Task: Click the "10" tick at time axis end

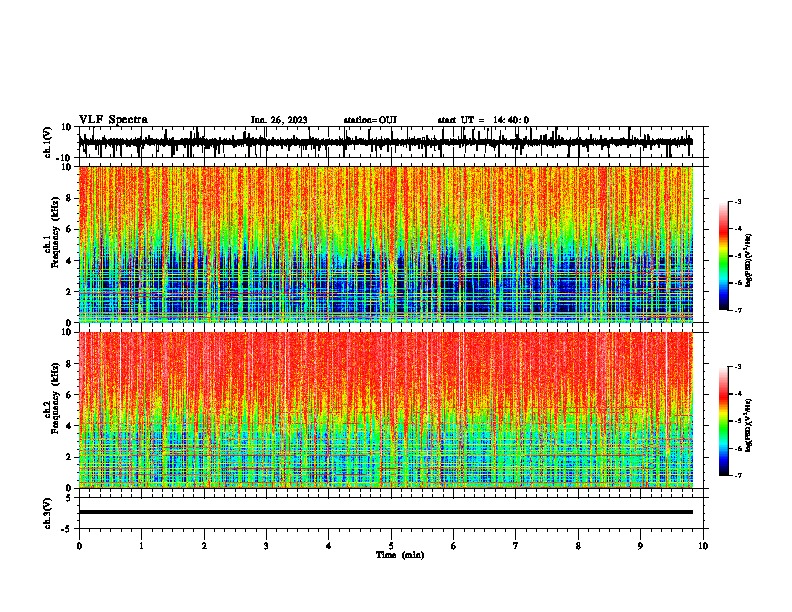Action: 703,546
